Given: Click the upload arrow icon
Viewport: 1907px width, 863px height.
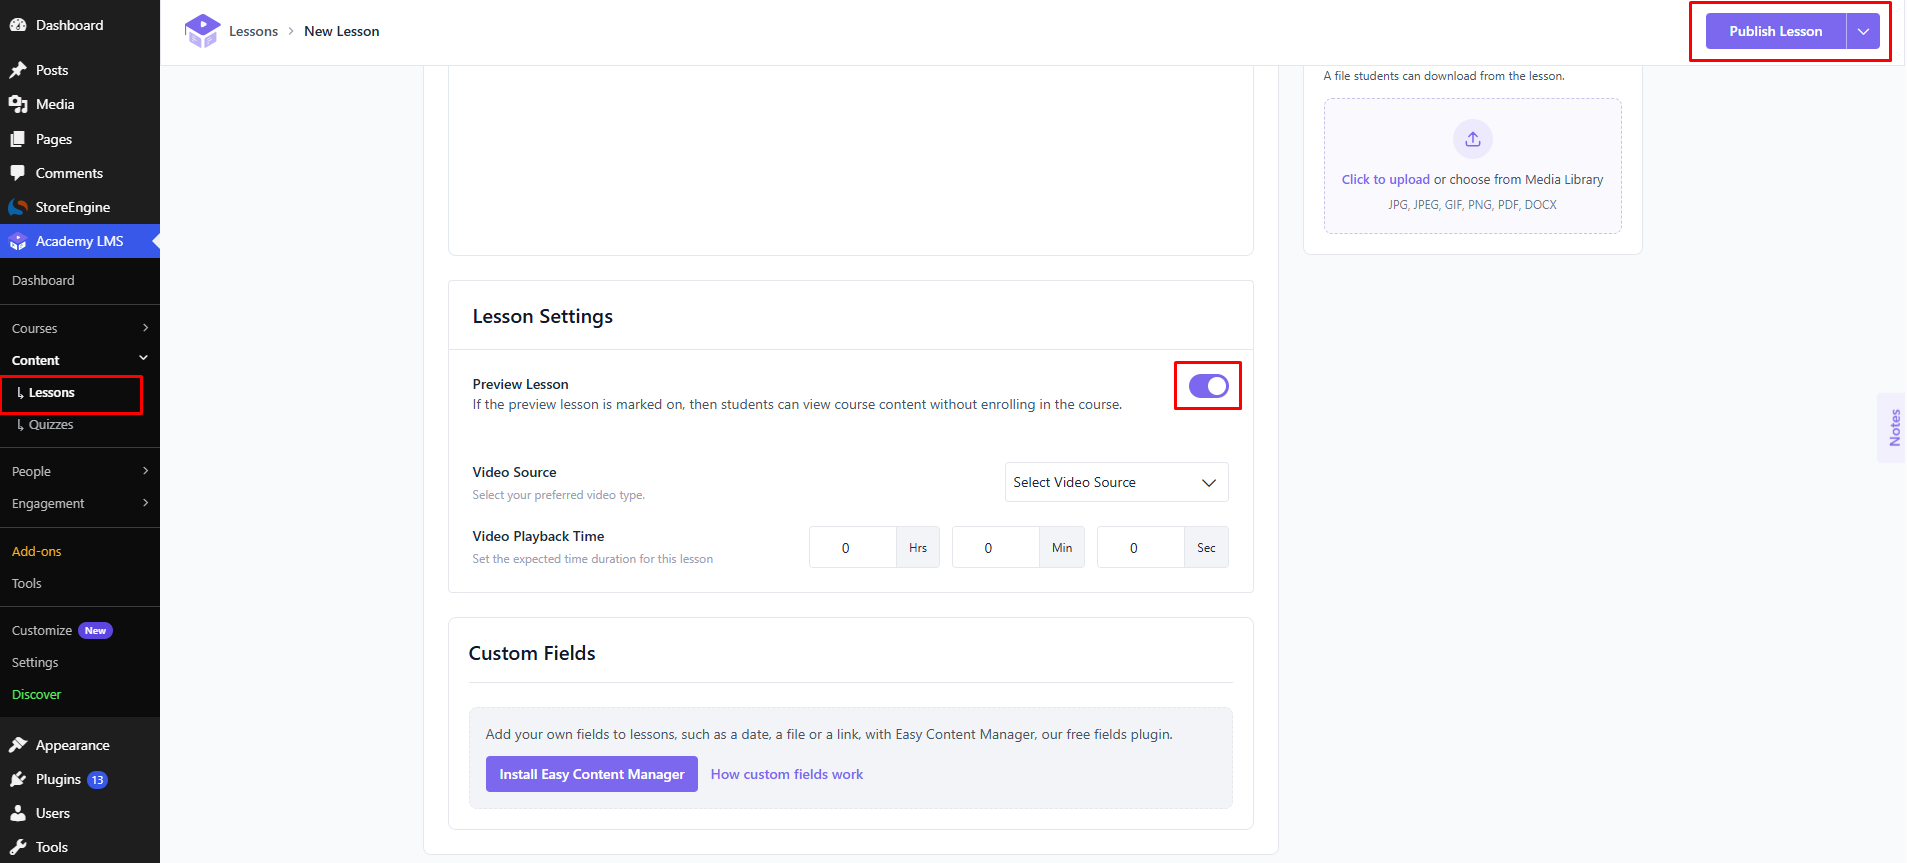Looking at the screenshot, I should (x=1472, y=139).
